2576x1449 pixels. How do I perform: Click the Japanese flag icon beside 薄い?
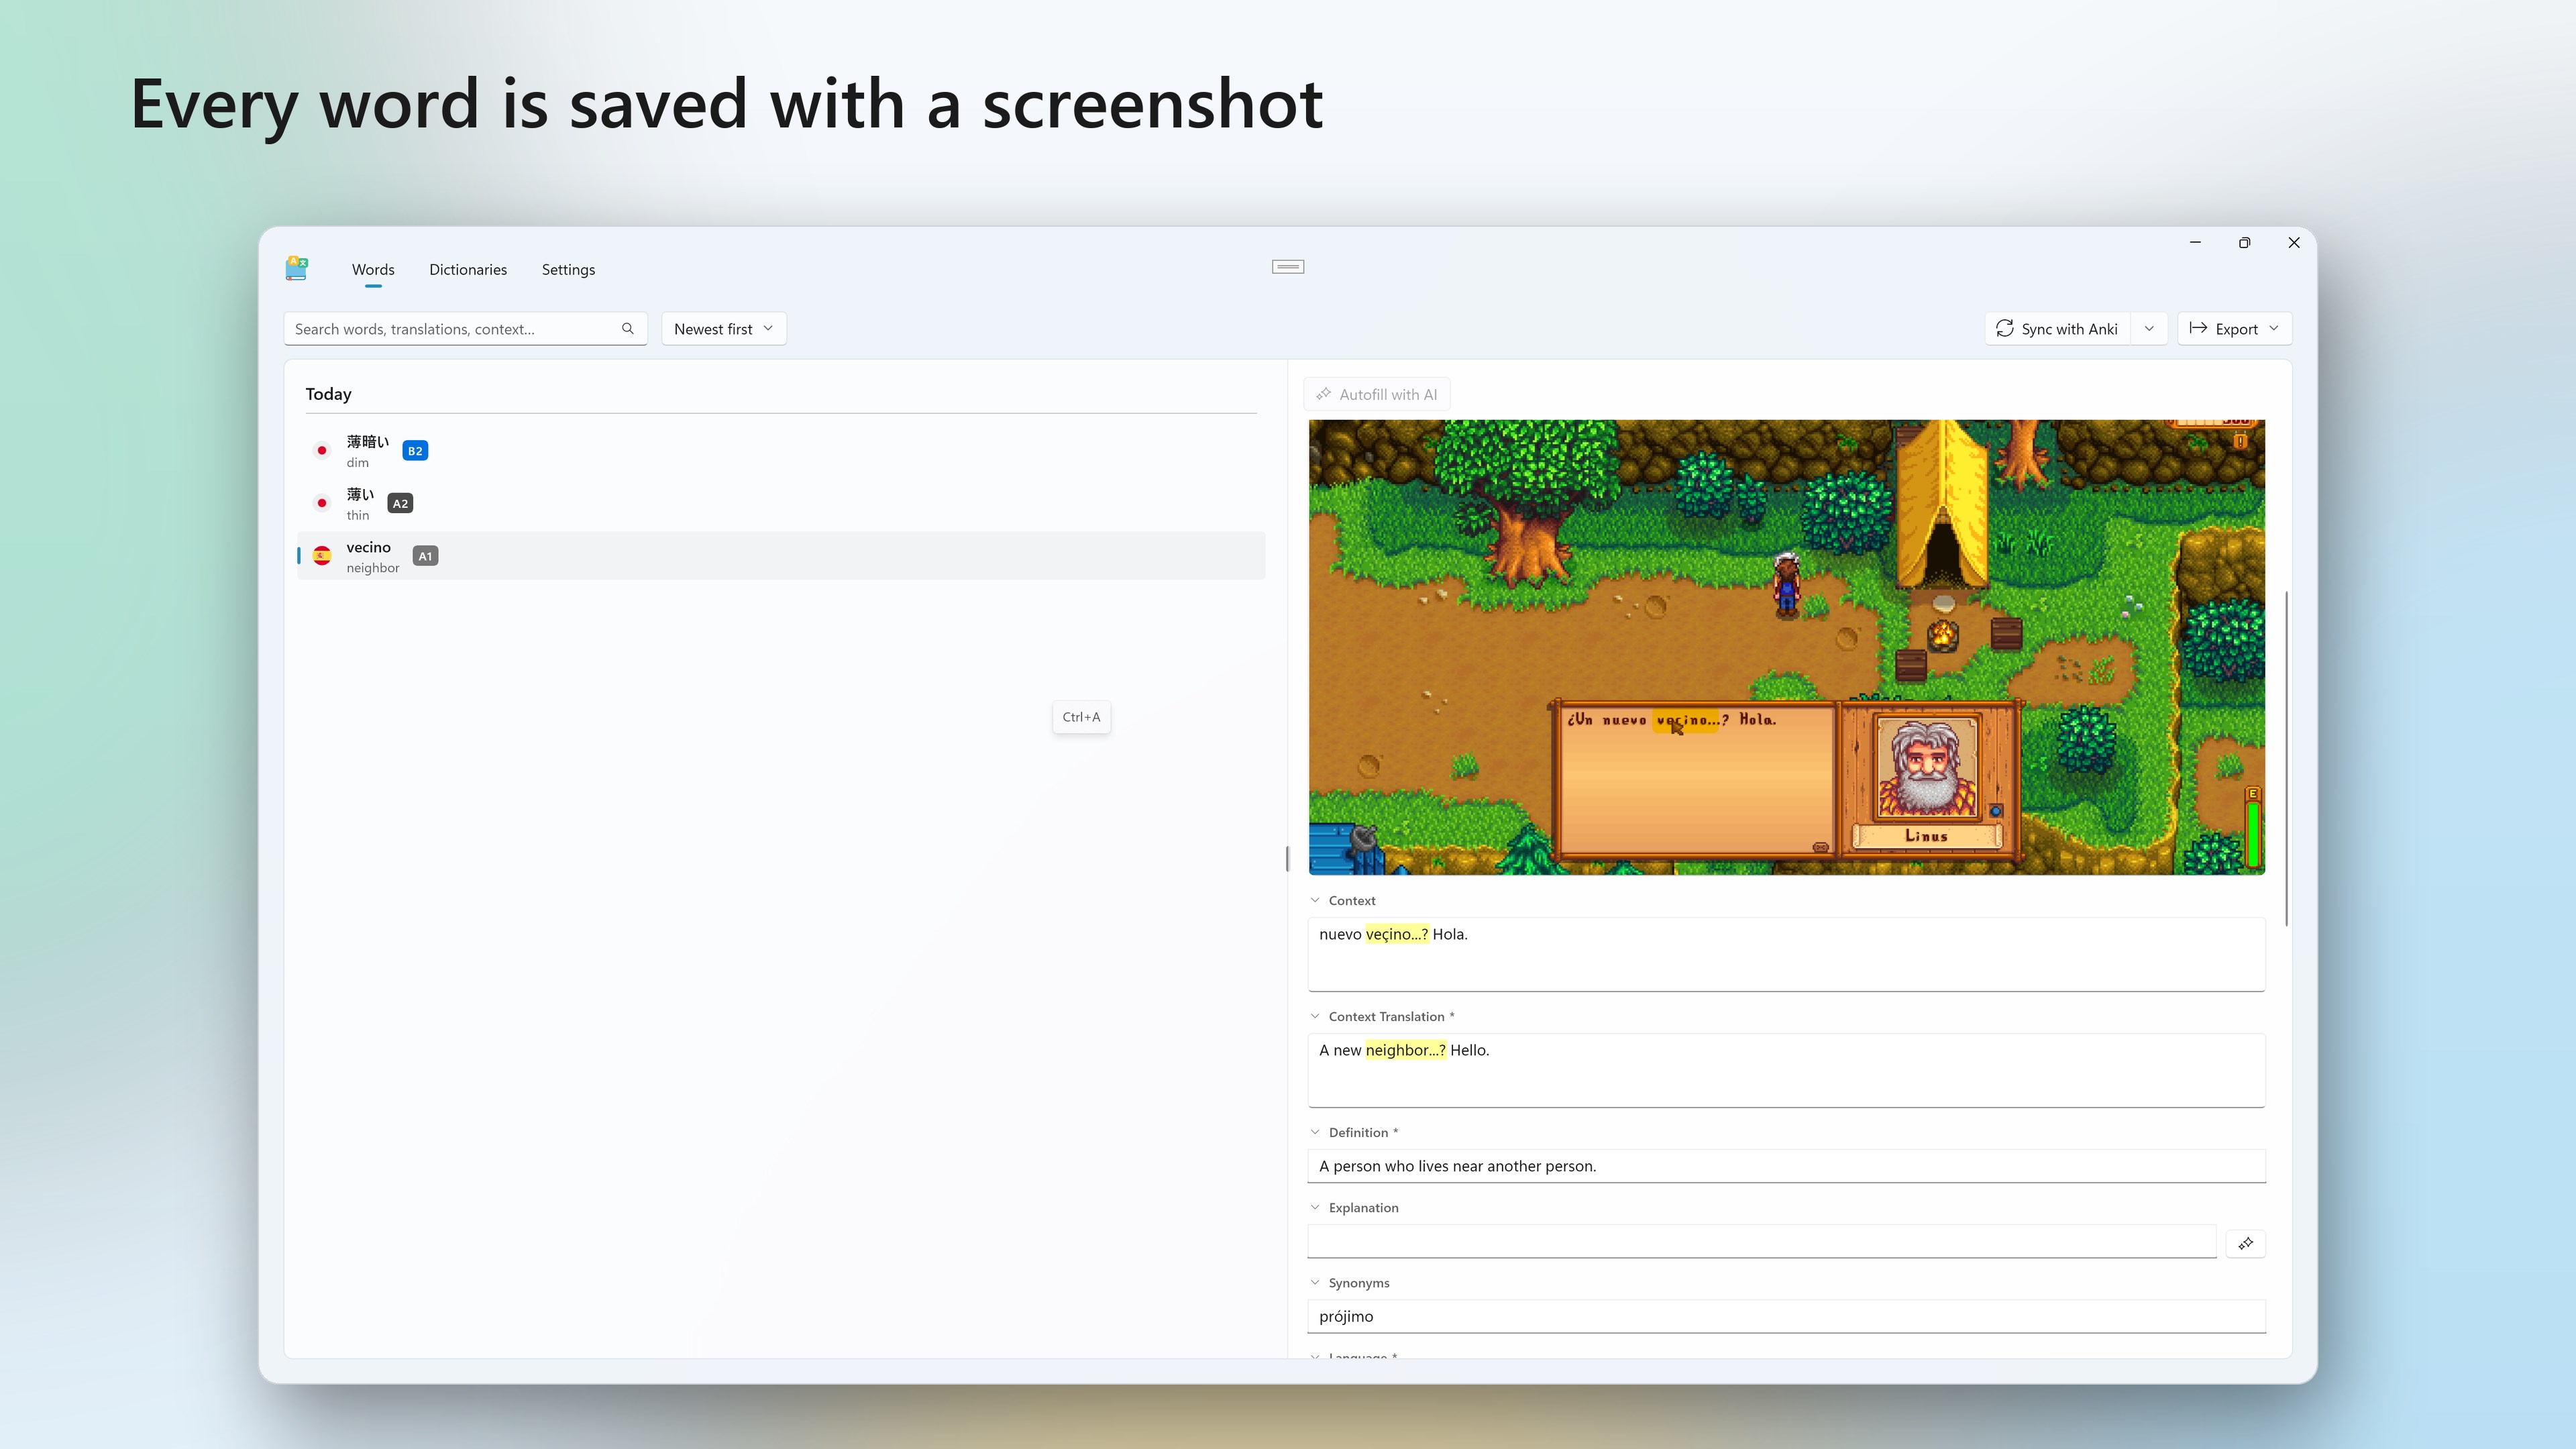[x=322, y=503]
